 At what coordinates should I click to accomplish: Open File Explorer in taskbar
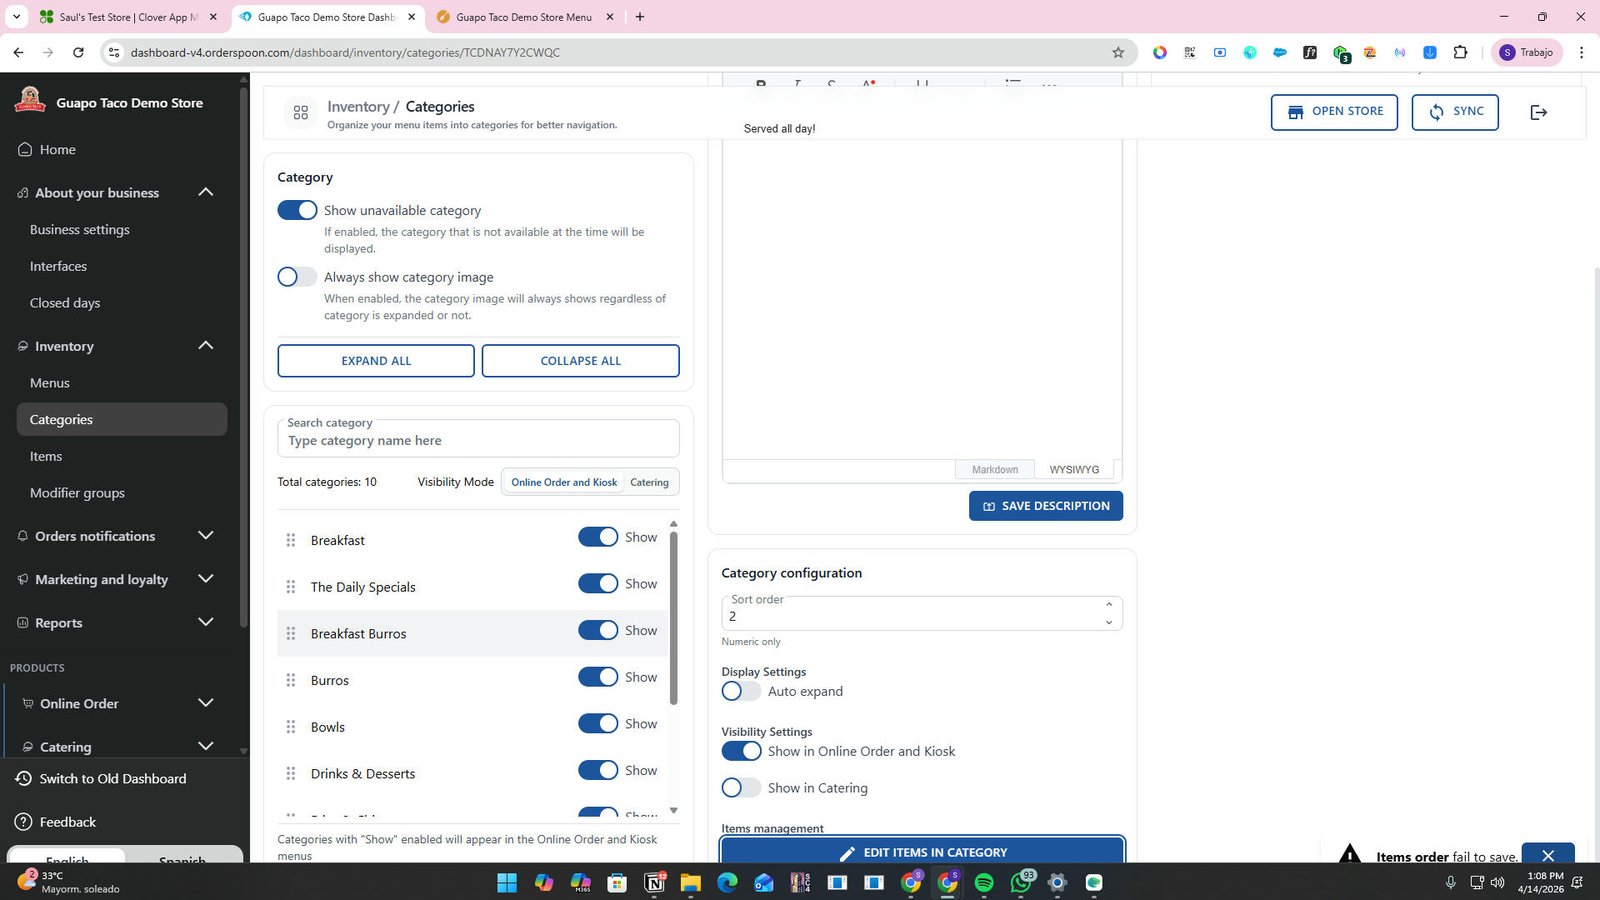pyautogui.click(x=690, y=882)
